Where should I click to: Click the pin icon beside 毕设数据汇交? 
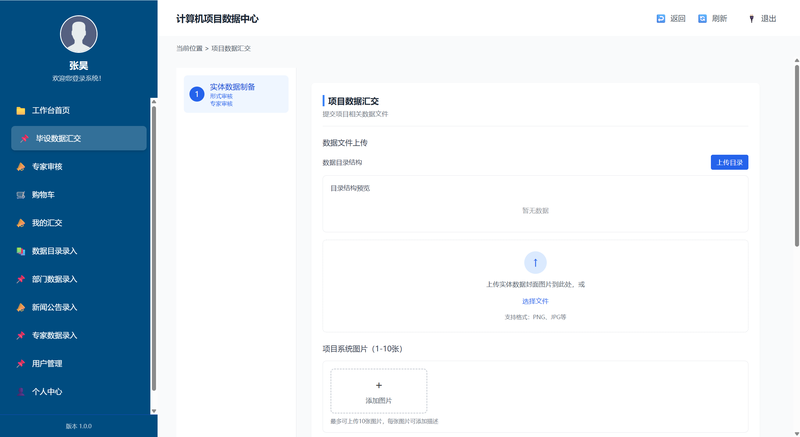pyautogui.click(x=24, y=139)
